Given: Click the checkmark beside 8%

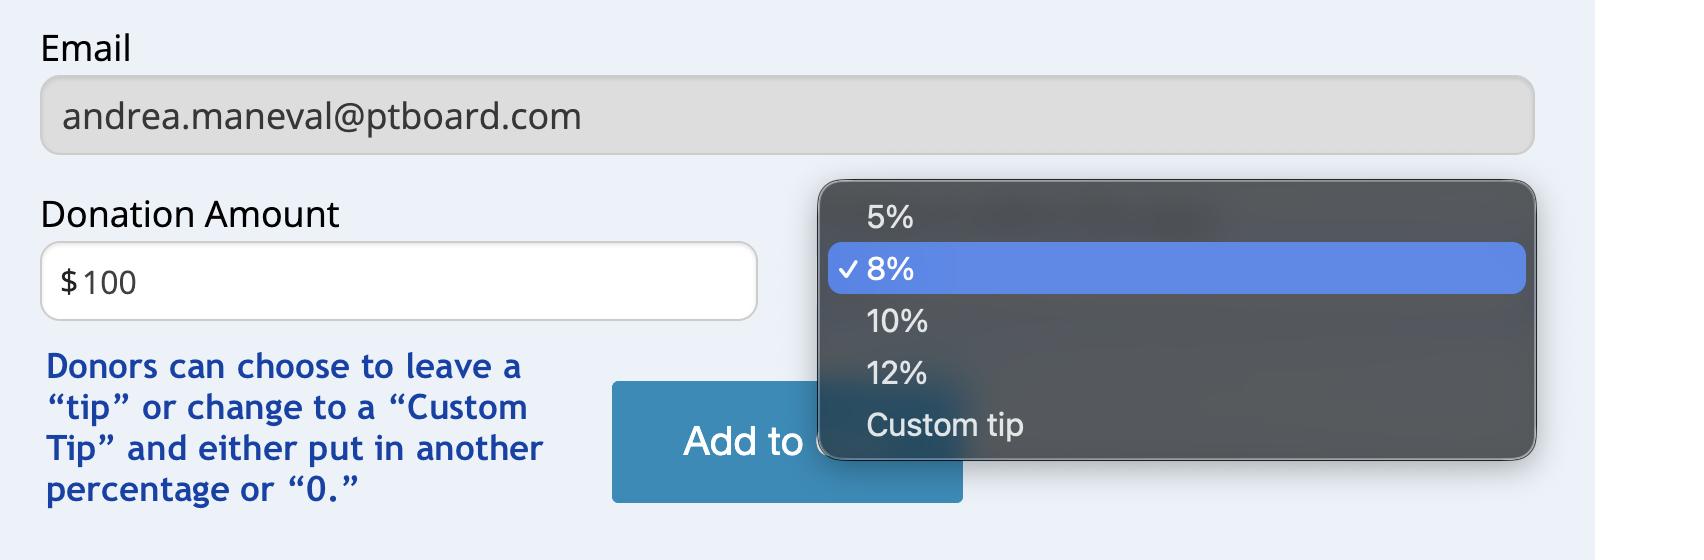Looking at the screenshot, I should tap(848, 269).
